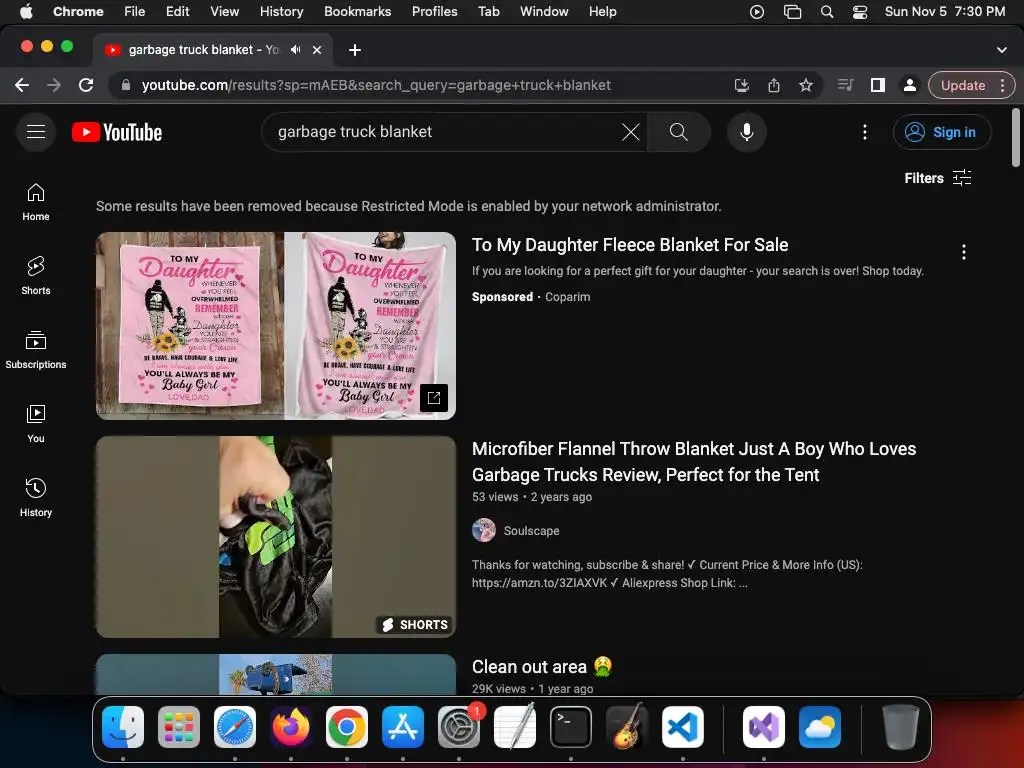Open a new Chrome tab
The width and height of the screenshot is (1024, 768).
[x=355, y=50]
